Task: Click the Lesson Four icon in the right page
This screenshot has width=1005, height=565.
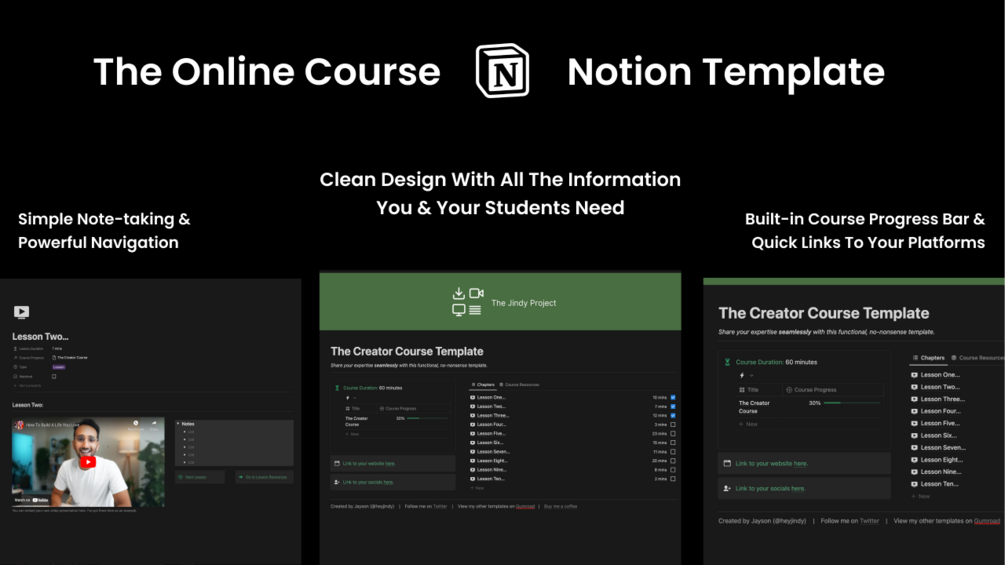Action: click(x=914, y=411)
